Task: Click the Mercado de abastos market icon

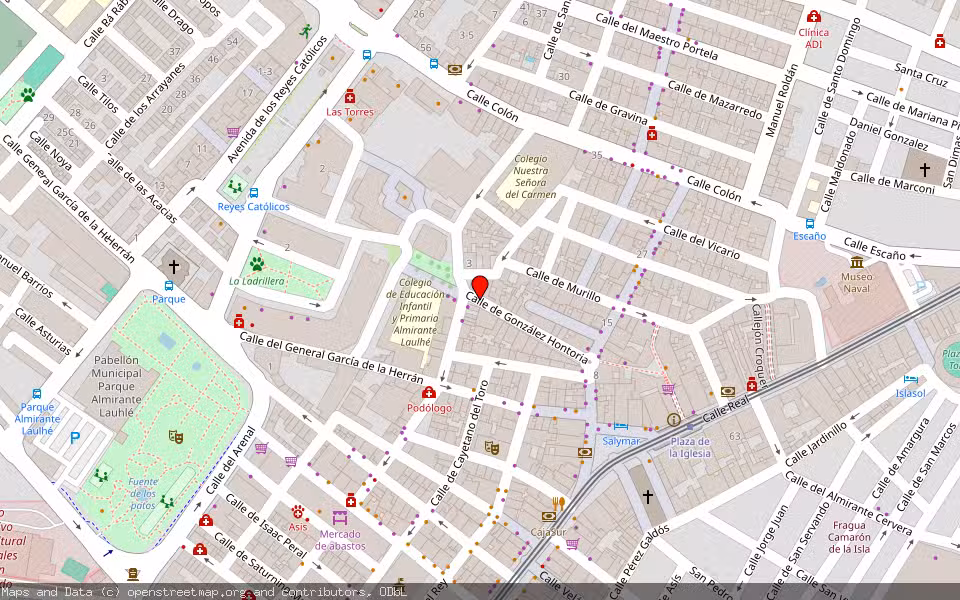Action: pyautogui.click(x=340, y=518)
